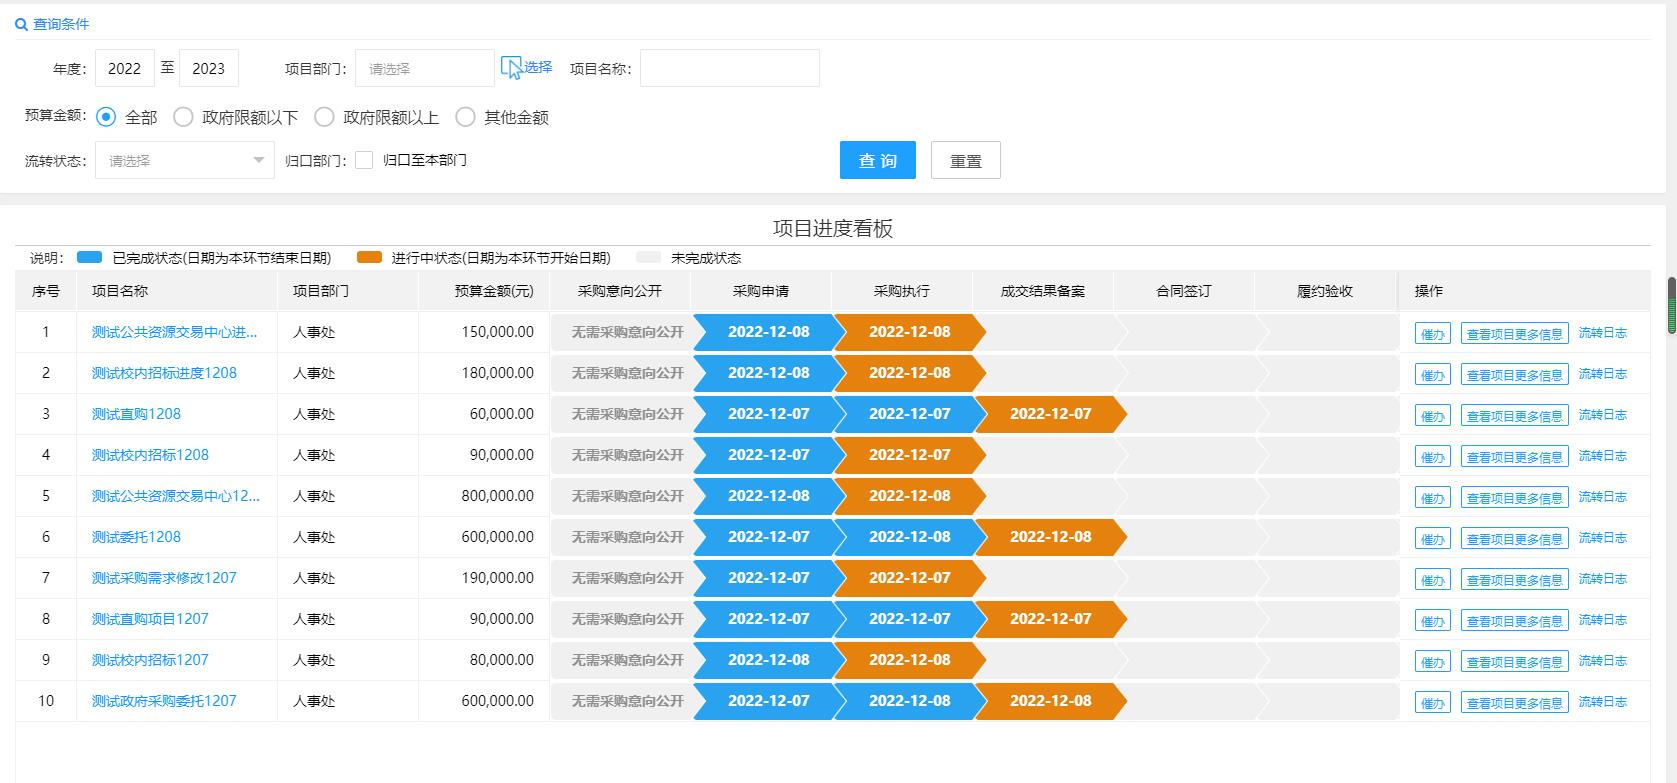Open 流转日志 for 测试校内招标1208
Image resolution: width=1677 pixels, height=783 pixels.
tap(1603, 456)
